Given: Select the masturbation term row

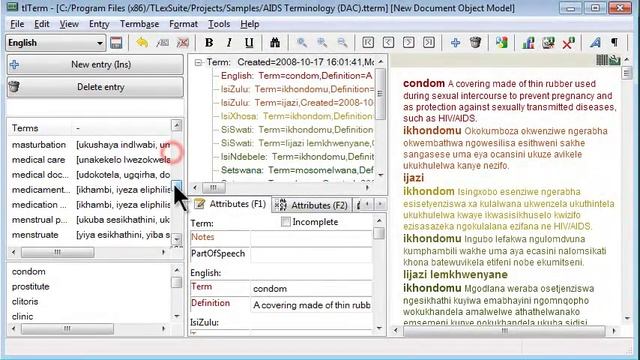Looking at the screenshot, I should [90, 145].
